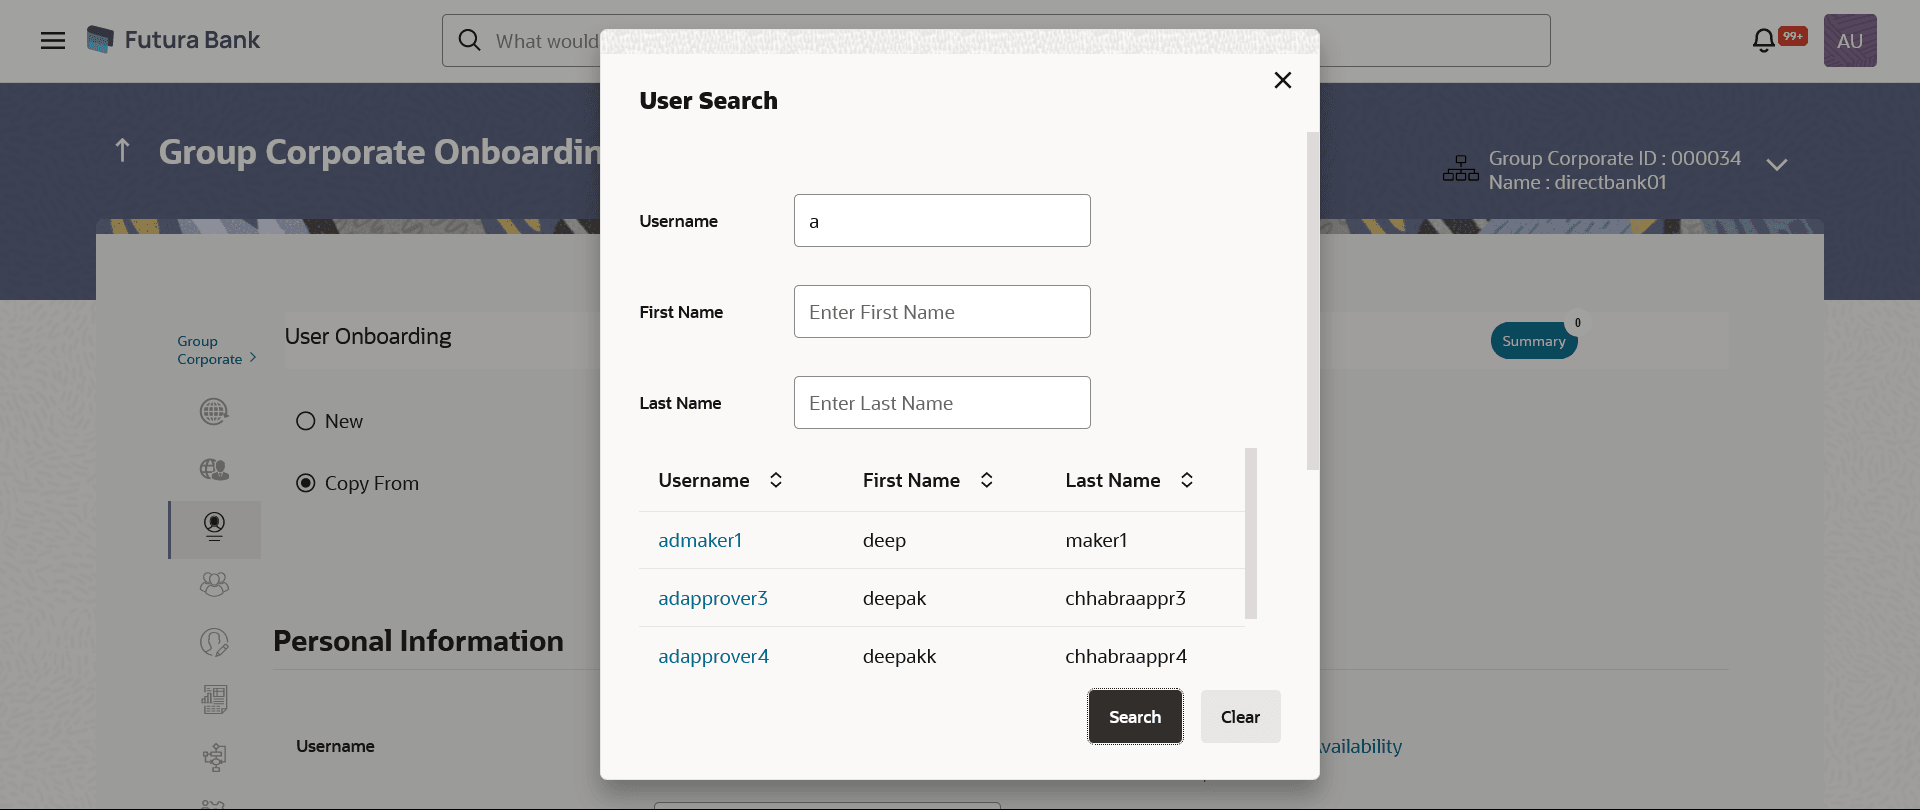Open the User Onboarding sidebar icon
The width and height of the screenshot is (1920, 810).
click(214, 527)
